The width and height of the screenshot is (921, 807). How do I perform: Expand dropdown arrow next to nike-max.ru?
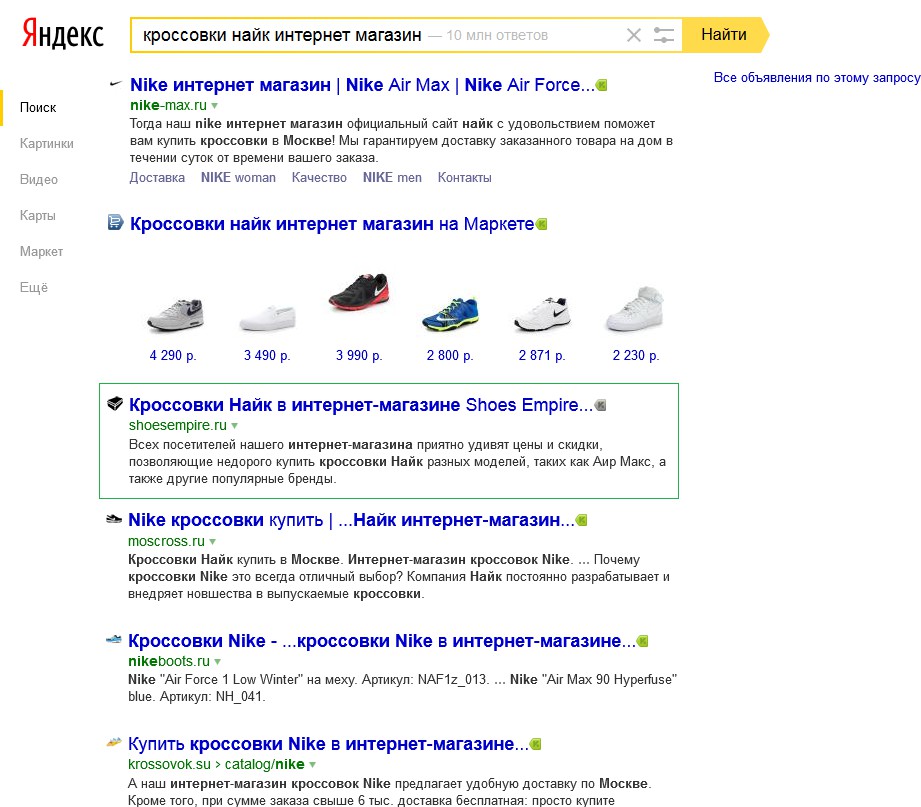(215, 105)
